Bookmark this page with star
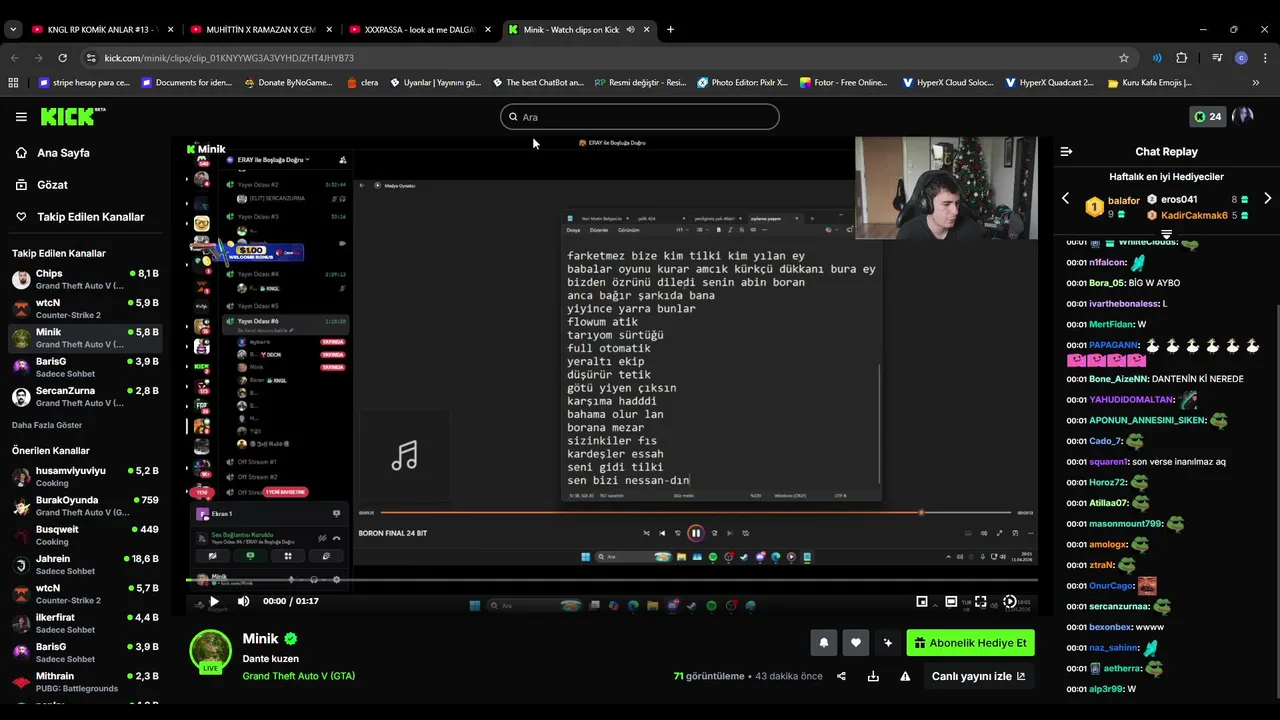 (x=1124, y=58)
